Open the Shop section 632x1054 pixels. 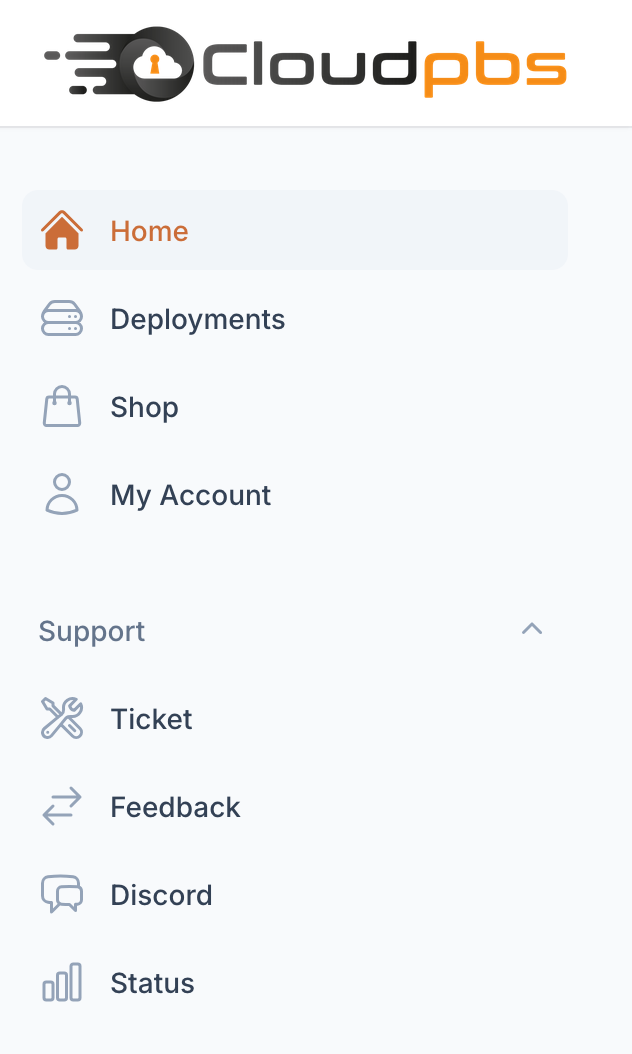click(144, 406)
